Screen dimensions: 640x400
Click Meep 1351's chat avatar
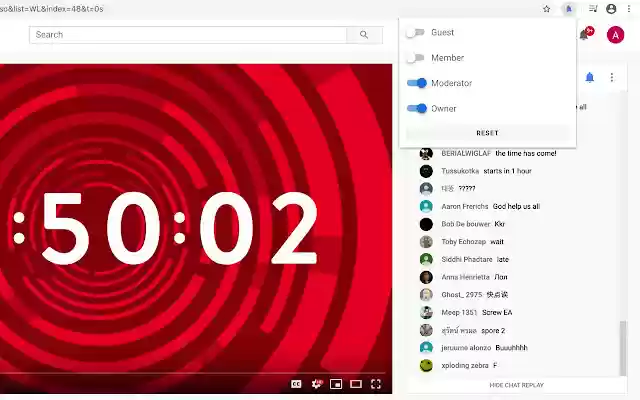pyautogui.click(x=426, y=312)
